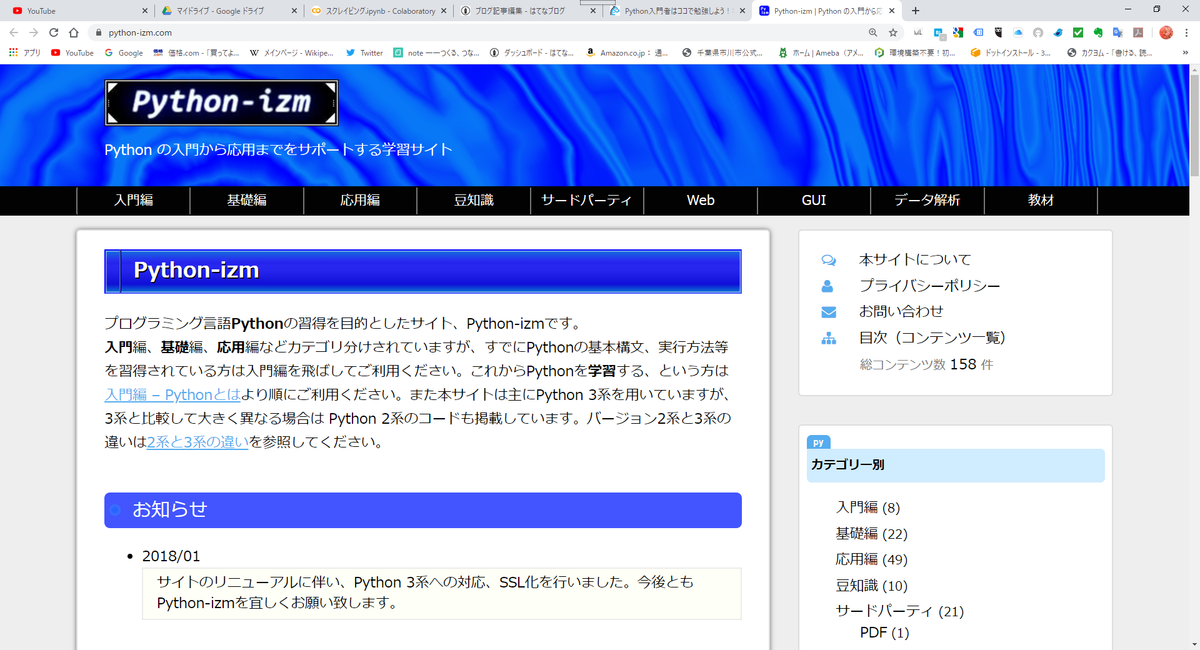Click the speech bubble icon beside 本サイトについて
The width and height of the screenshot is (1200, 650).
pyautogui.click(x=828, y=259)
